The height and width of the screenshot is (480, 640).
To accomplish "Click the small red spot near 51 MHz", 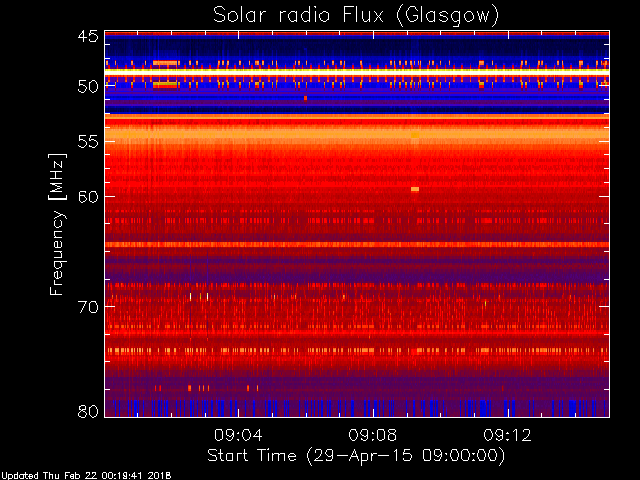I will click(305, 98).
